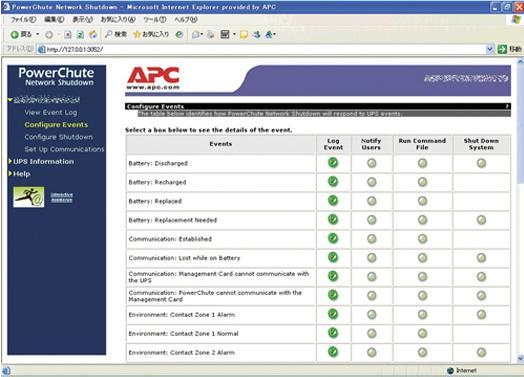The height and width of the screenshot is (377, 524).
Task: Toggle Run Command File for PowerChute cannot communicate row
Action: (422, 295)
